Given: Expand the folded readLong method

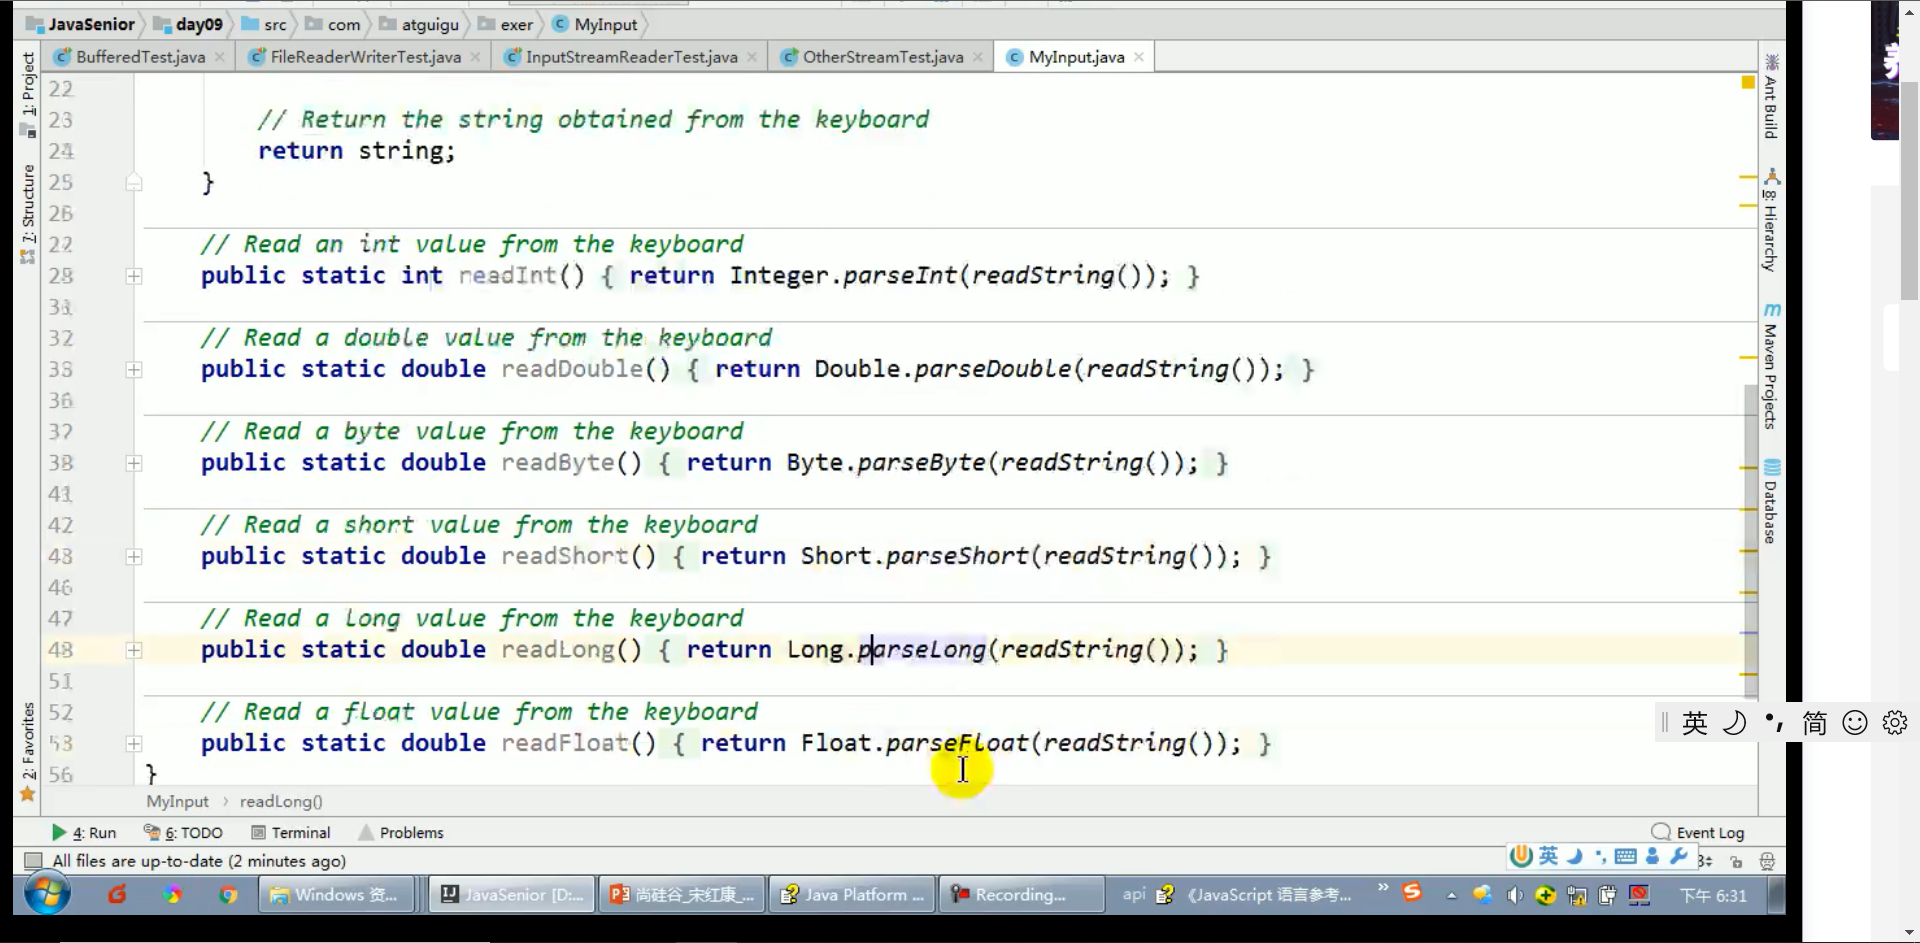Looking at the screenshot, I should coord(134,650).
